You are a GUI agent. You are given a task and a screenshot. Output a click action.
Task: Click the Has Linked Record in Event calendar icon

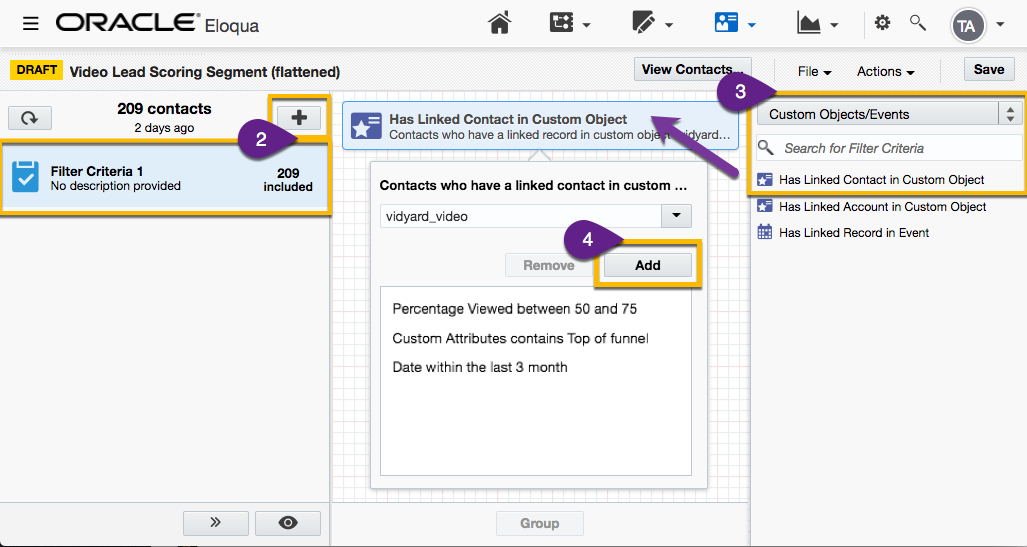coord(764,232)
